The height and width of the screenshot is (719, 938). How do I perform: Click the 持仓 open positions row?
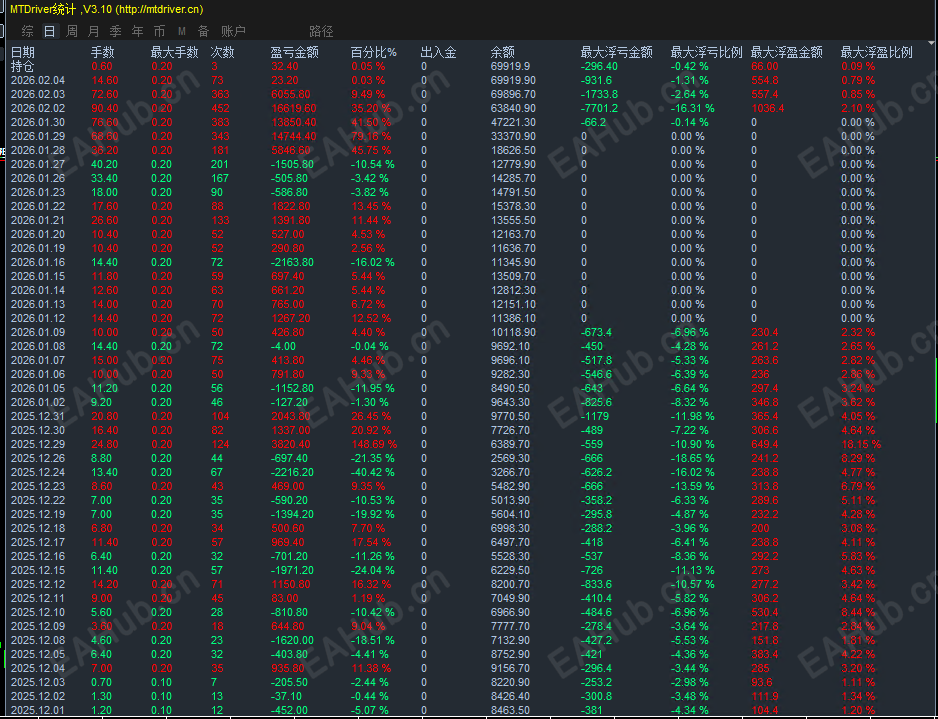(469, 66)
